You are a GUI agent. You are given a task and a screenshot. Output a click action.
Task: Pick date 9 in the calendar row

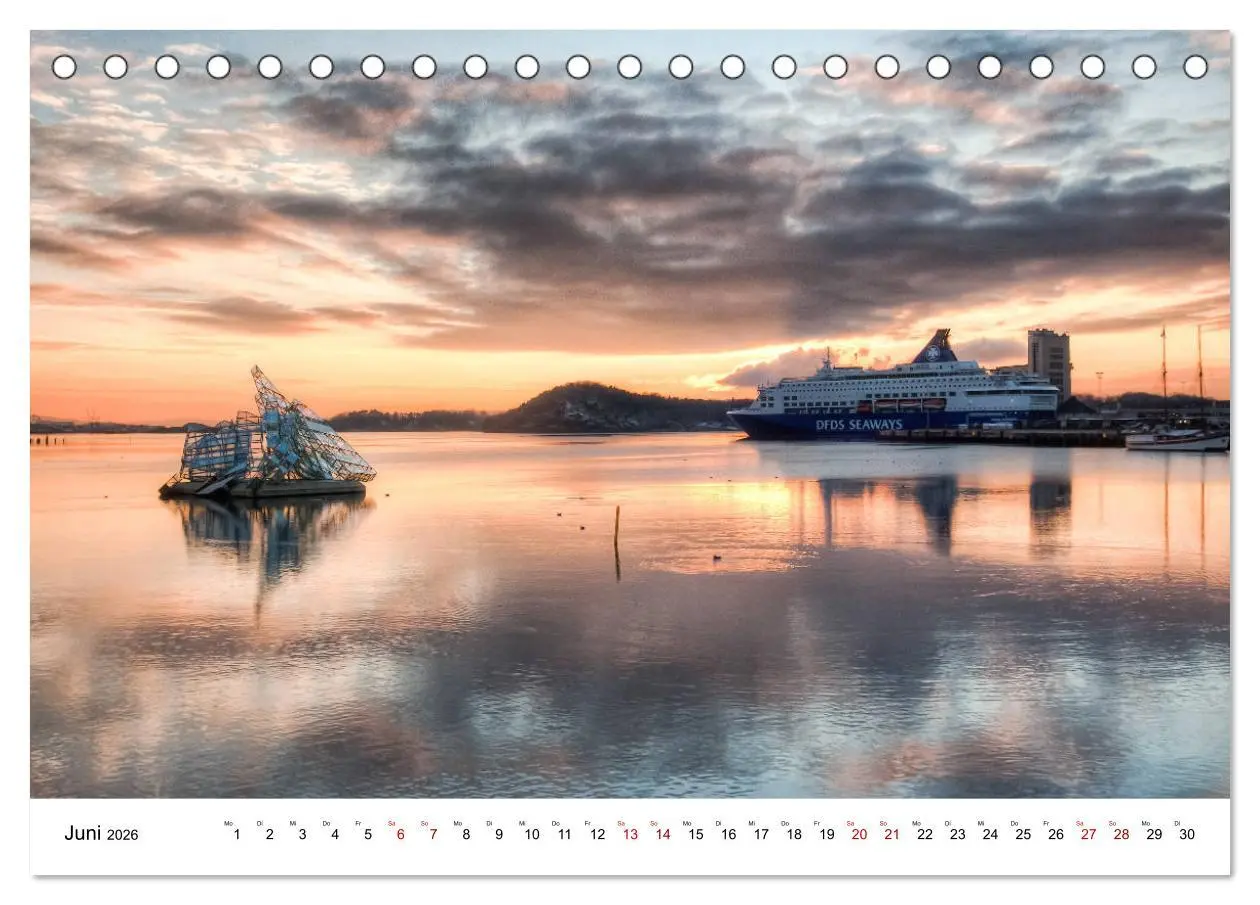[x=499, y=834]
